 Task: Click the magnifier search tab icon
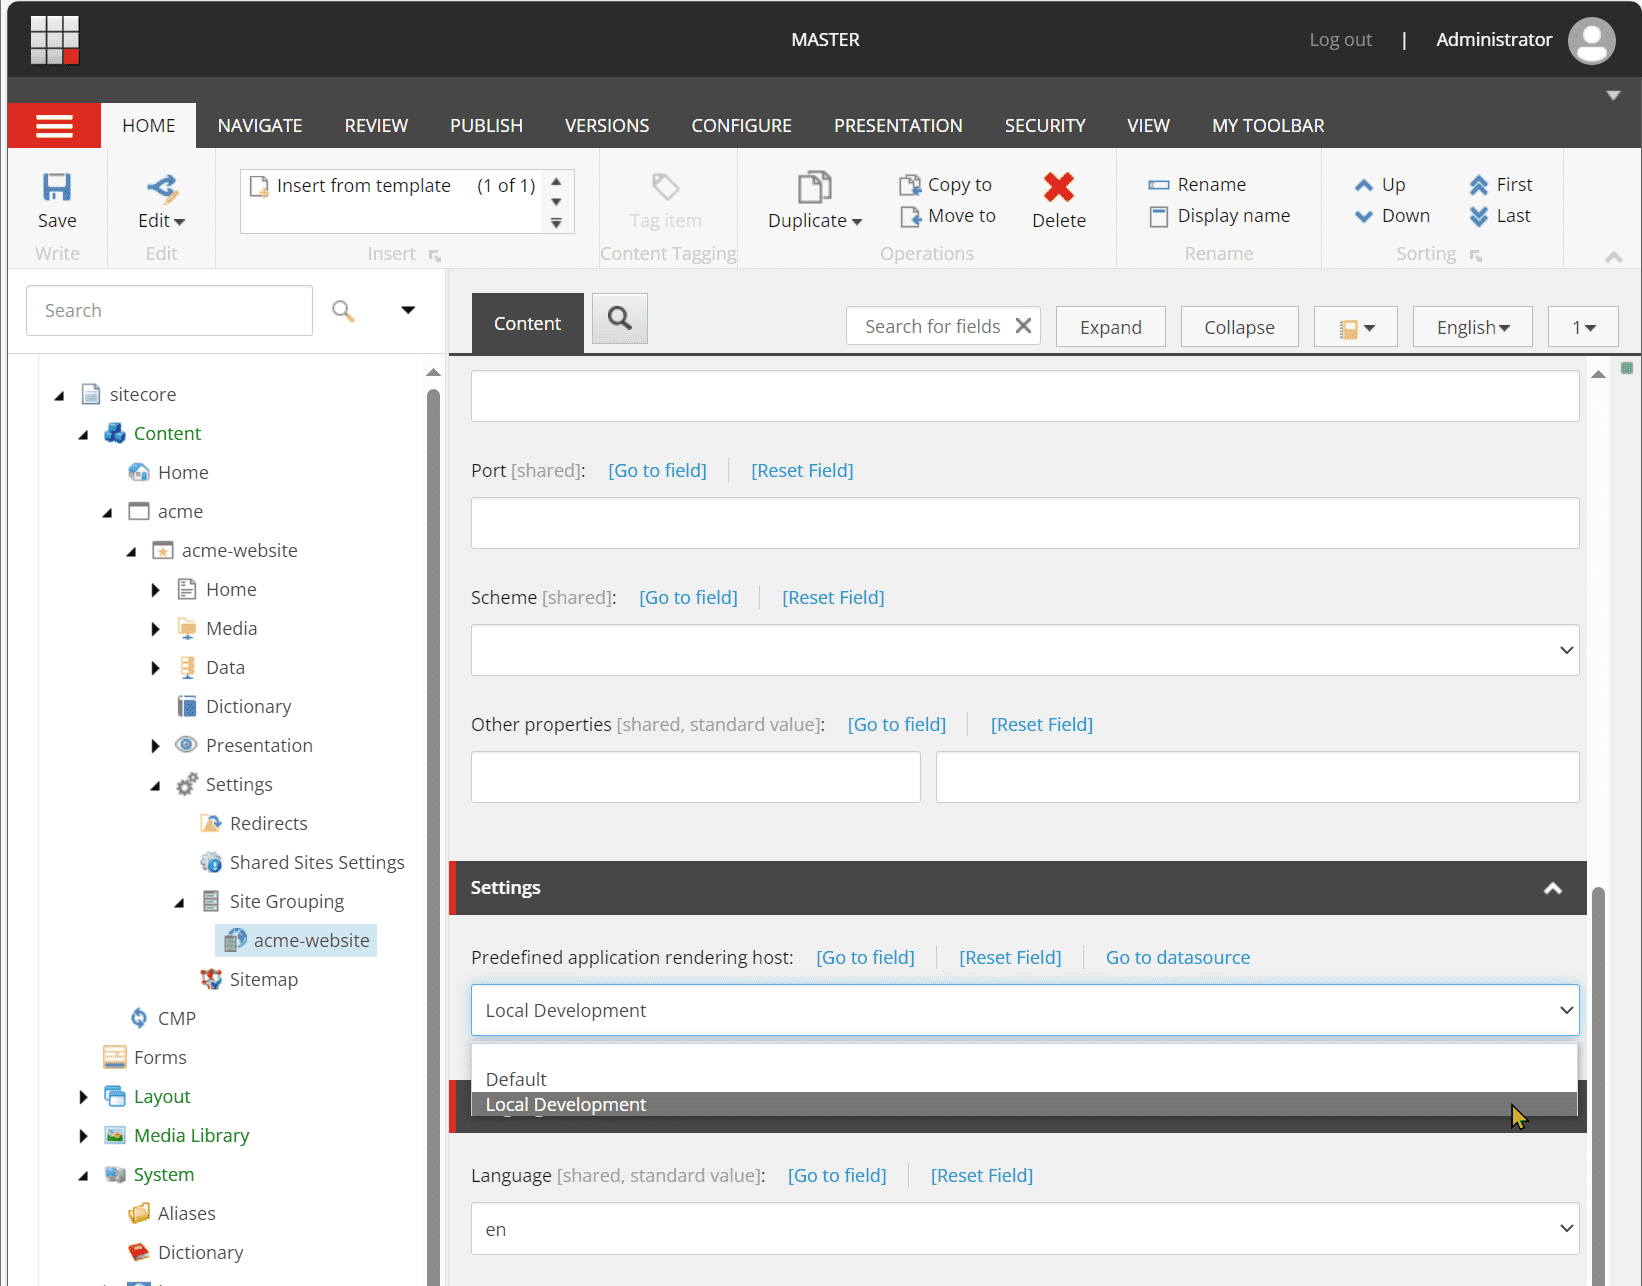coord(620,319)
